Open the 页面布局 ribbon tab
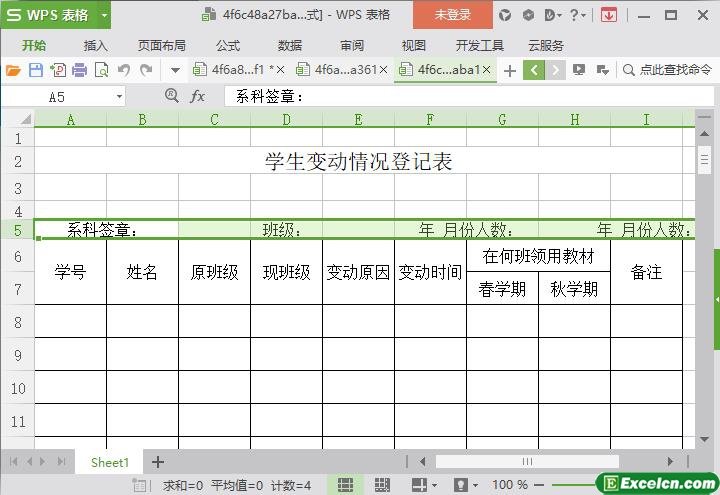This screenshot has height=495, width=720. (162, 45)
